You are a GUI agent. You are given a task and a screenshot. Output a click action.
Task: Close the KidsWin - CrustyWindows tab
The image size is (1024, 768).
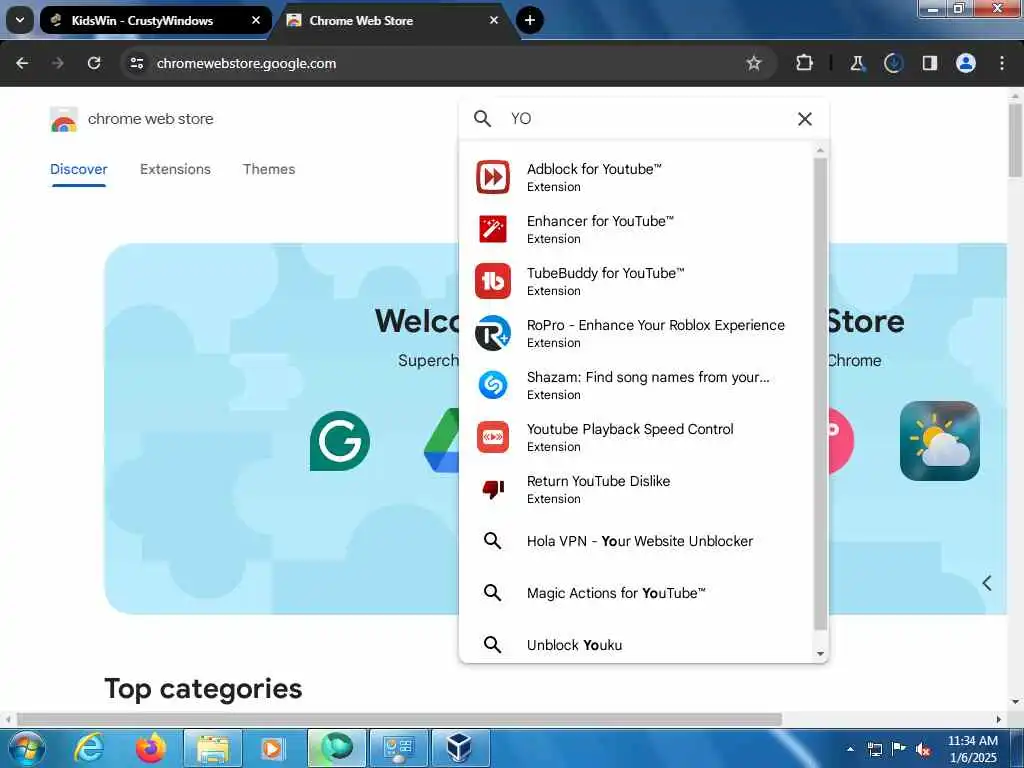(x=256, y=20)
